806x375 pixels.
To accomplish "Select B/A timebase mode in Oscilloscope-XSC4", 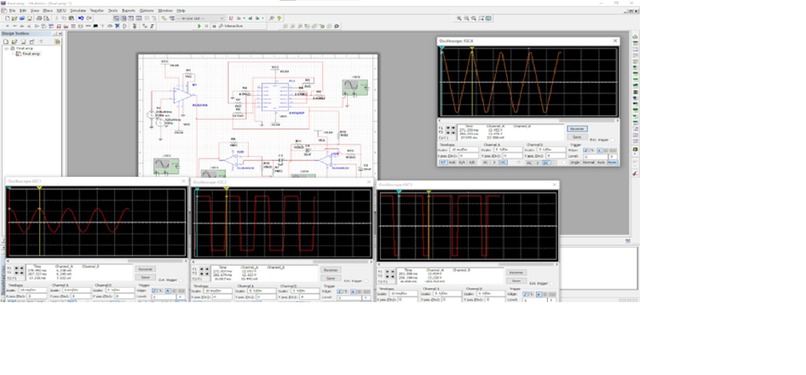I will [x=462, y=162].
